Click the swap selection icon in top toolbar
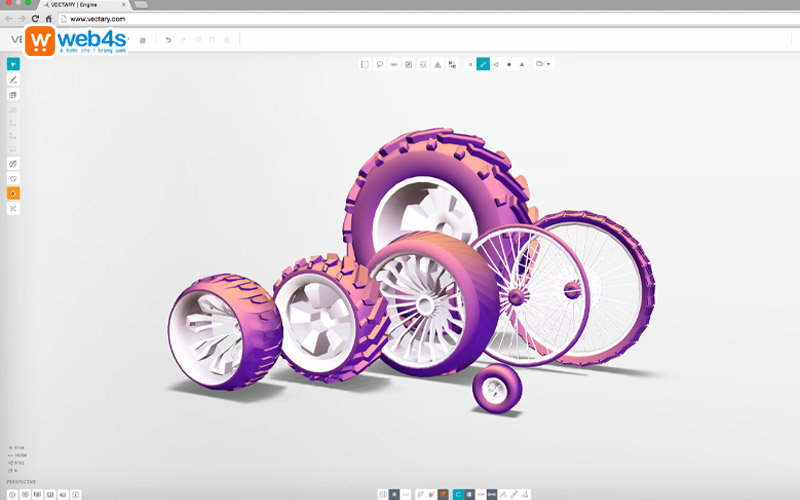The width and height of the screenshot is (800, 500). (x=452, y=64)
